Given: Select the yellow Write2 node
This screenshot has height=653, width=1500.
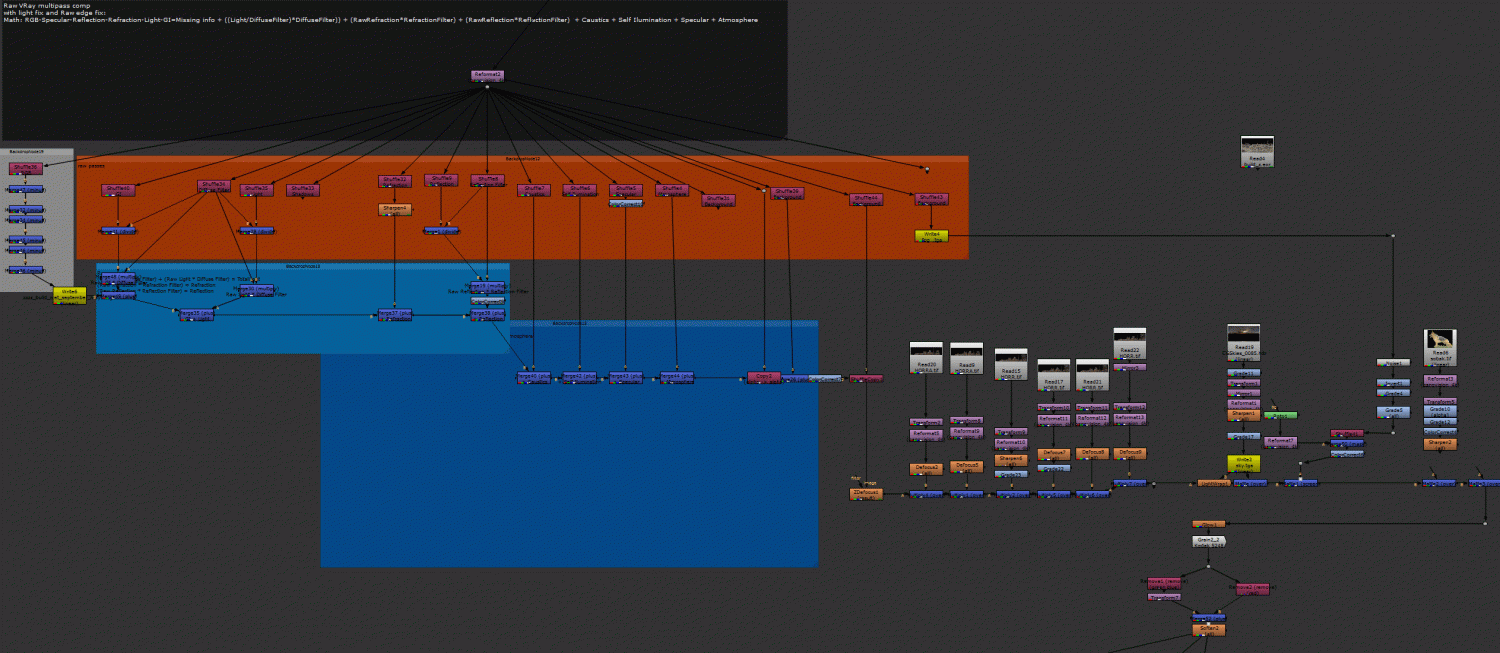Looking at the screenshot, I should (x=1243, y=463).
